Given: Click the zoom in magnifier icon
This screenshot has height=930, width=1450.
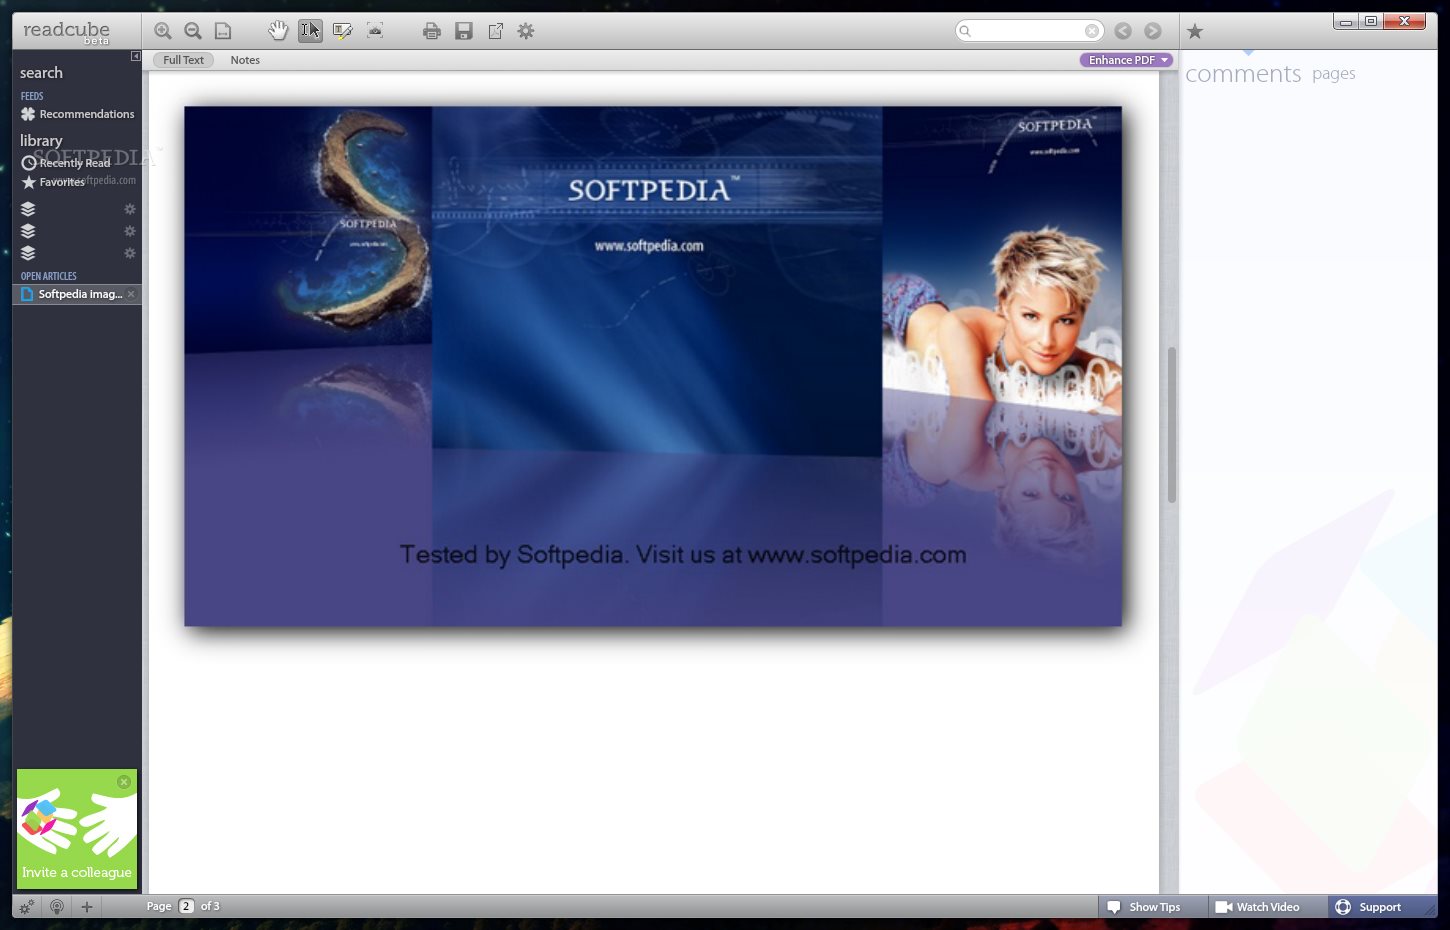Looking at the screenshot, I should 163,31.
